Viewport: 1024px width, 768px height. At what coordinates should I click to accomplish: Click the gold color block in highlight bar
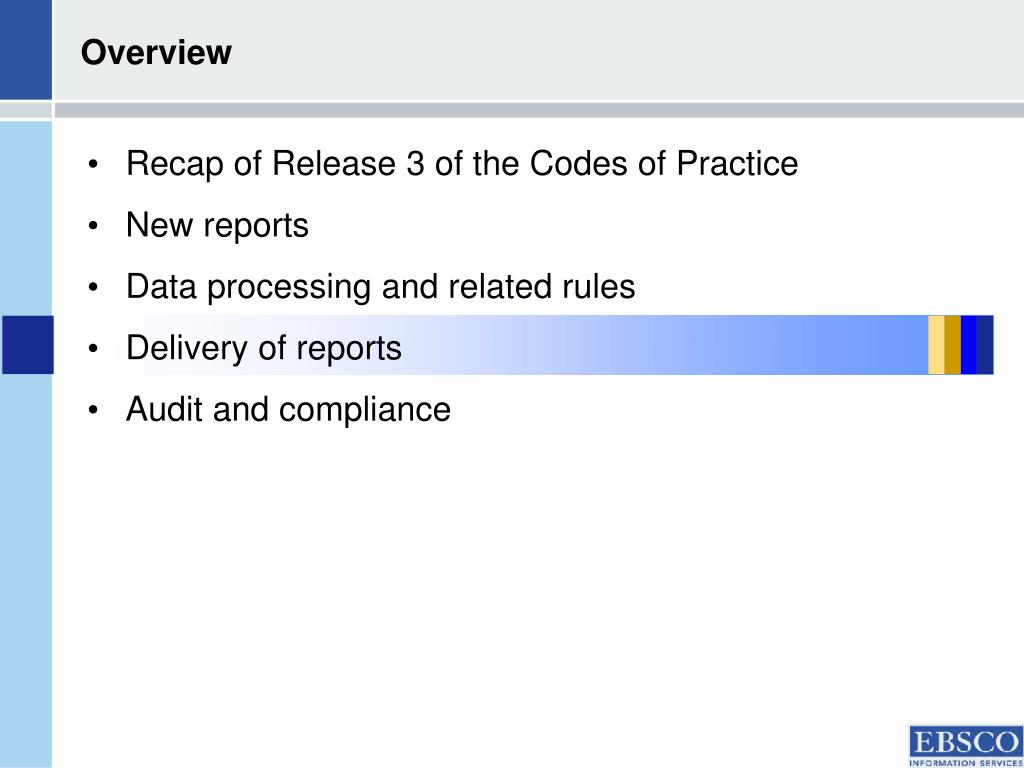coord(953,345)
